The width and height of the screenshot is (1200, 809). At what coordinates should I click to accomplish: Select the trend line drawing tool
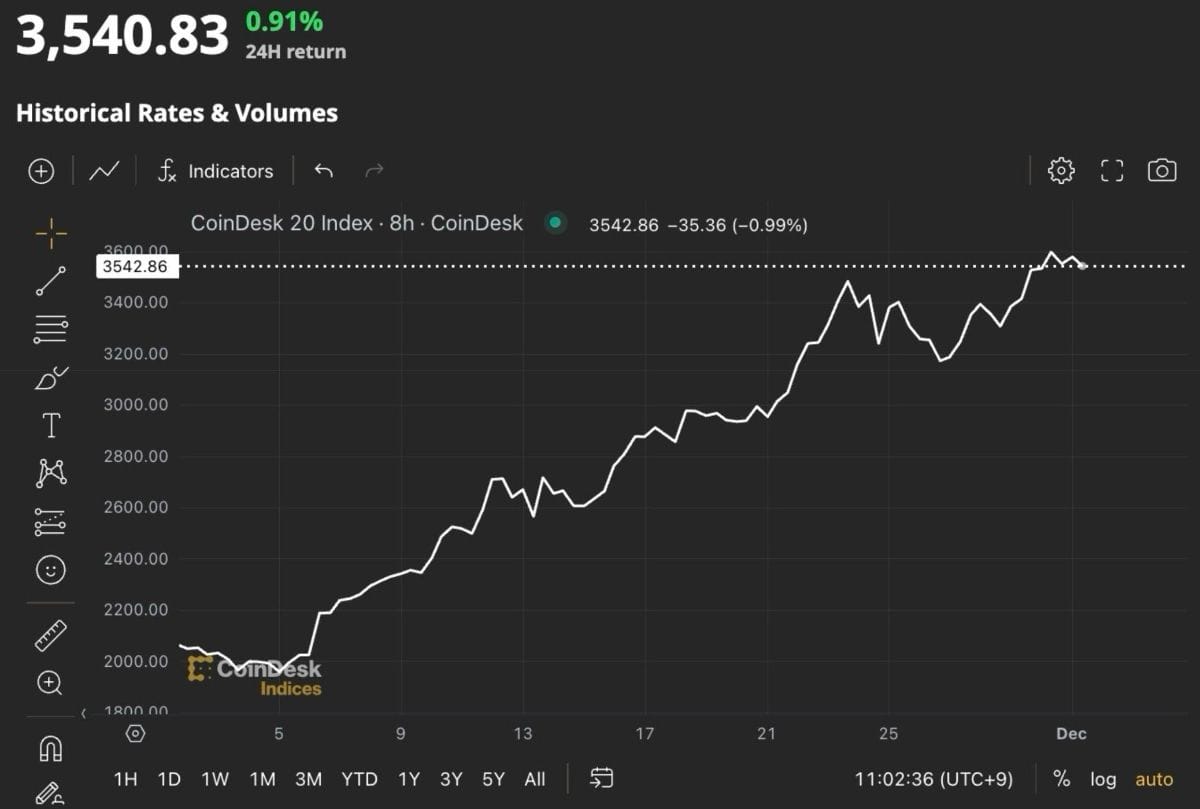(x=51, y=281)
